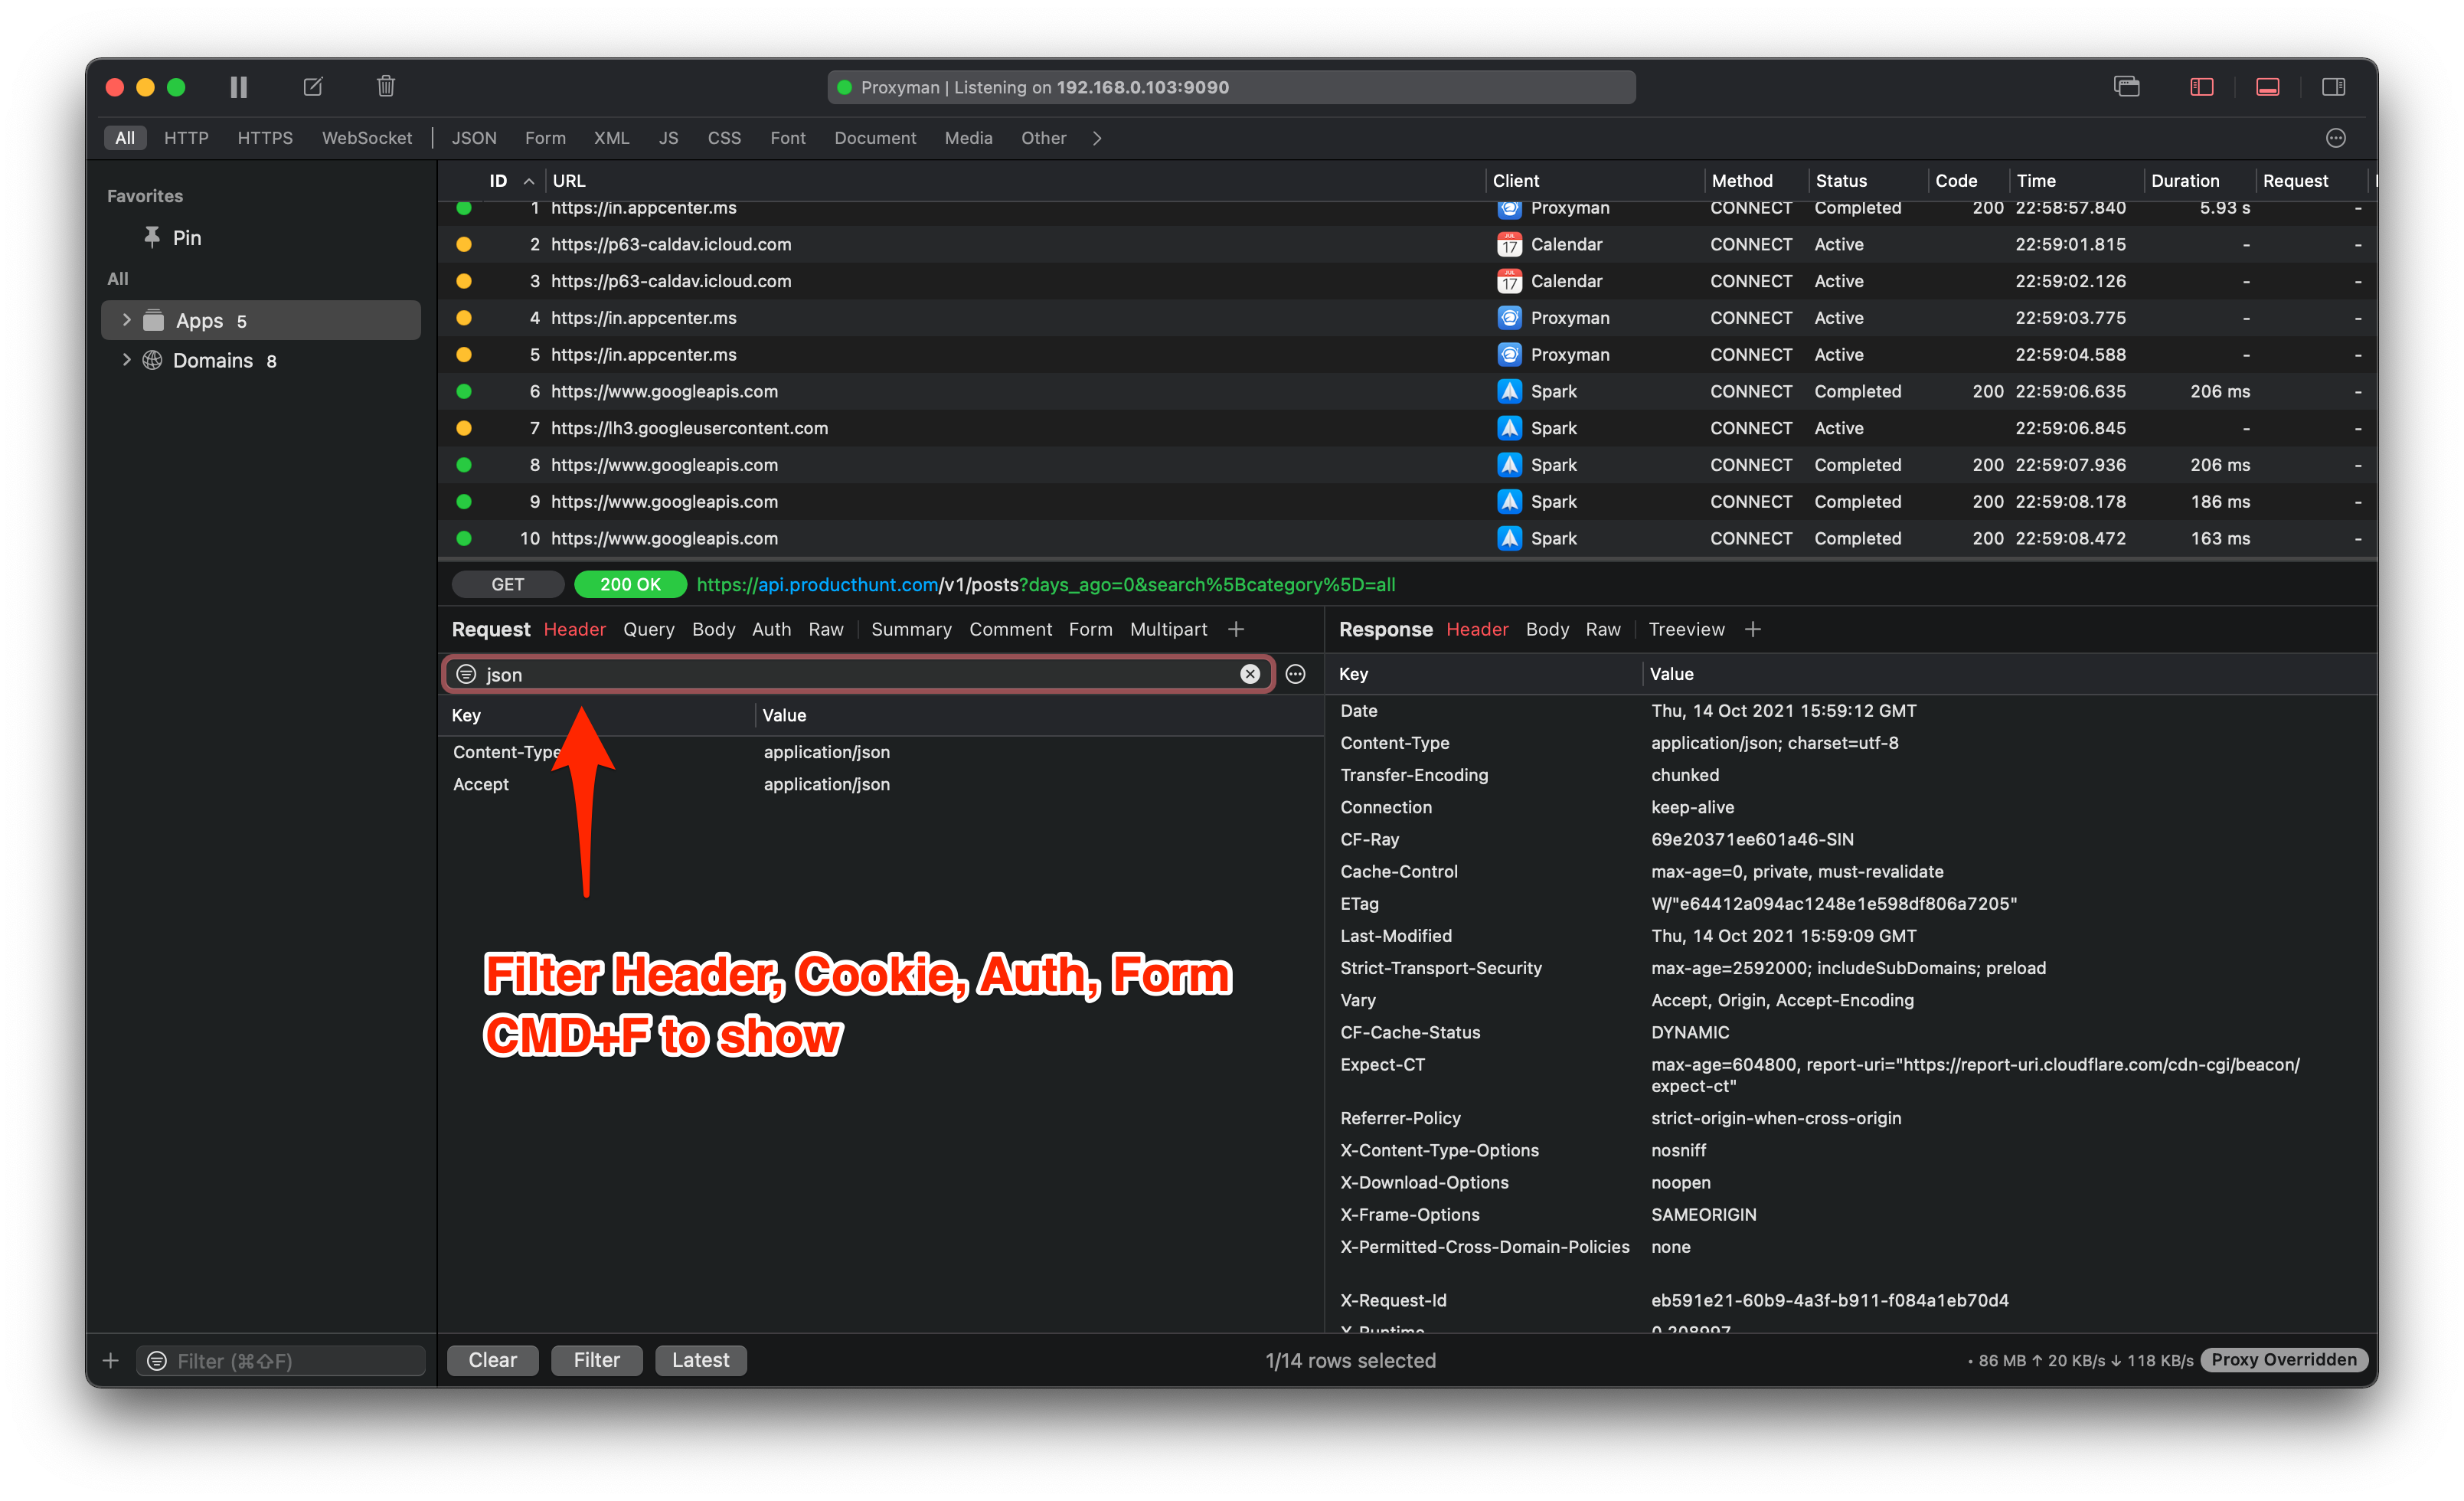Screen dimensions: 2464x1501
Task: Open the filter options icon in the json search field
Action: point(466,674)
